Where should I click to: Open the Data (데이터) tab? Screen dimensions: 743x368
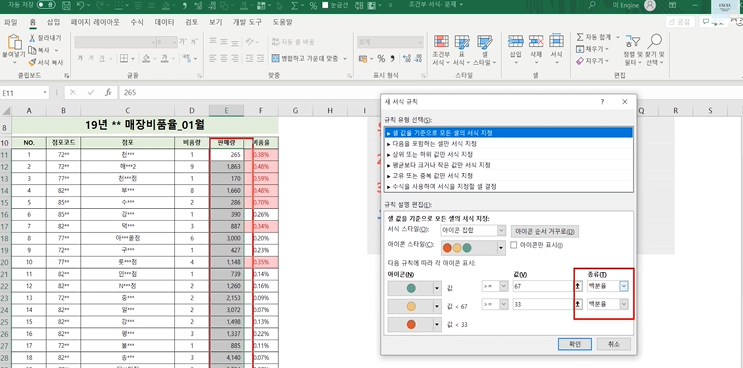164,22
